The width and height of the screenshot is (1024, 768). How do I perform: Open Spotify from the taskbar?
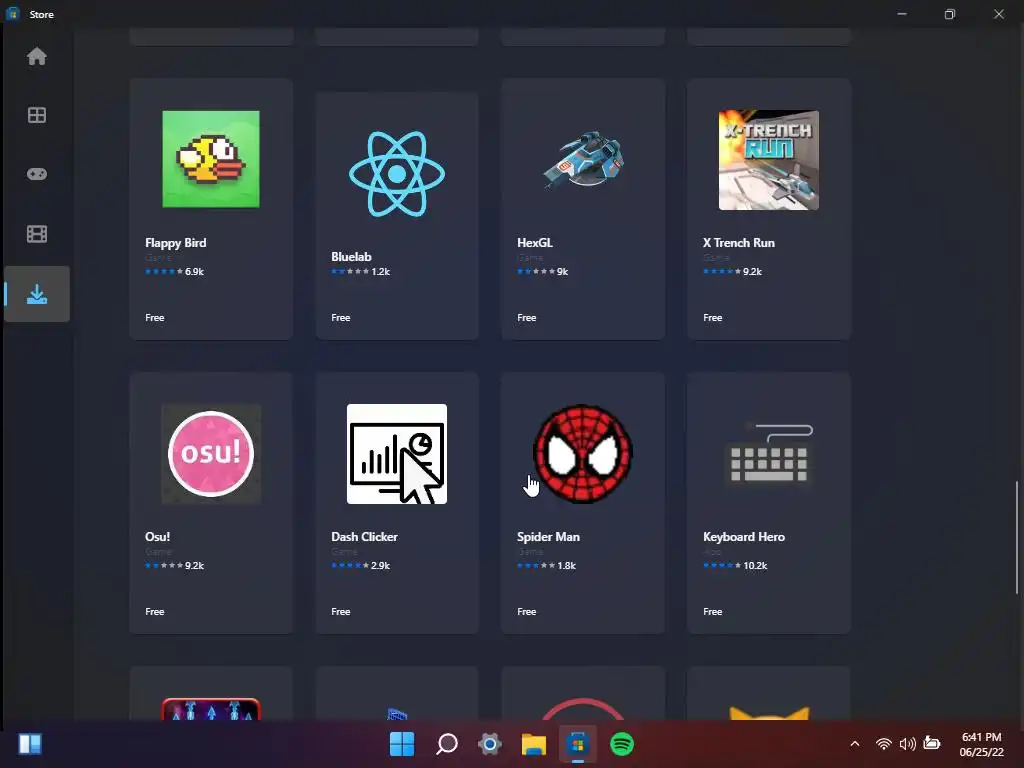tap(622, 744)
